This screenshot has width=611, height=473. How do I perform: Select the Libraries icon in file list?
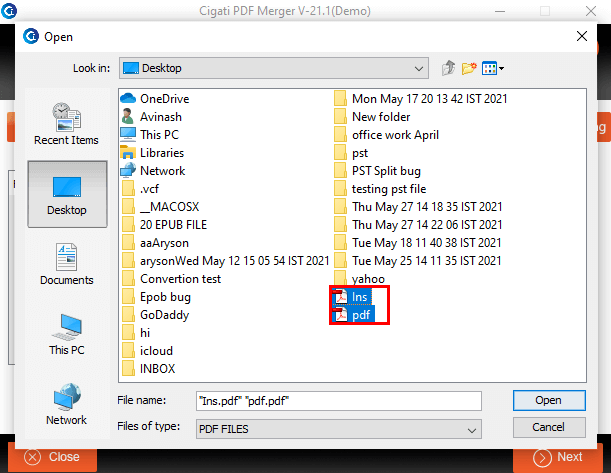(128, 153)
